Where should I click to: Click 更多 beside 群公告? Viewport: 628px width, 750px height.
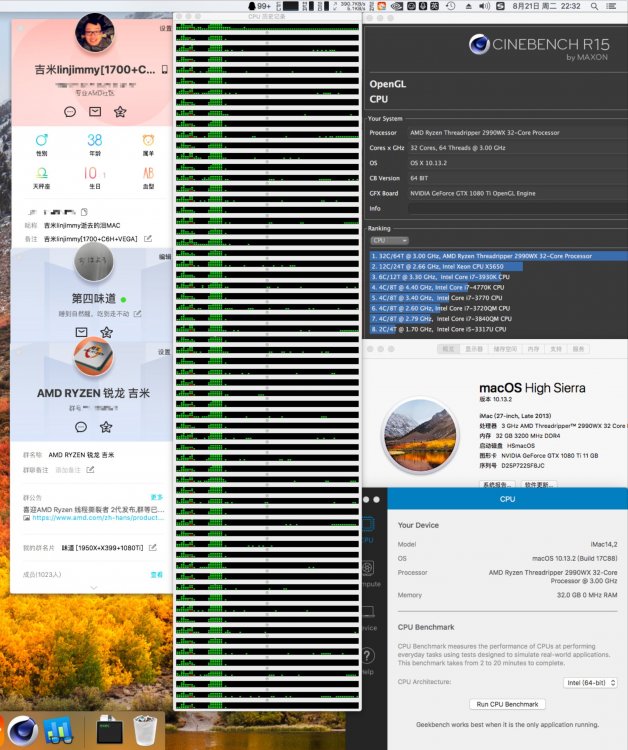pyautogui.click(x=157, y=497)
